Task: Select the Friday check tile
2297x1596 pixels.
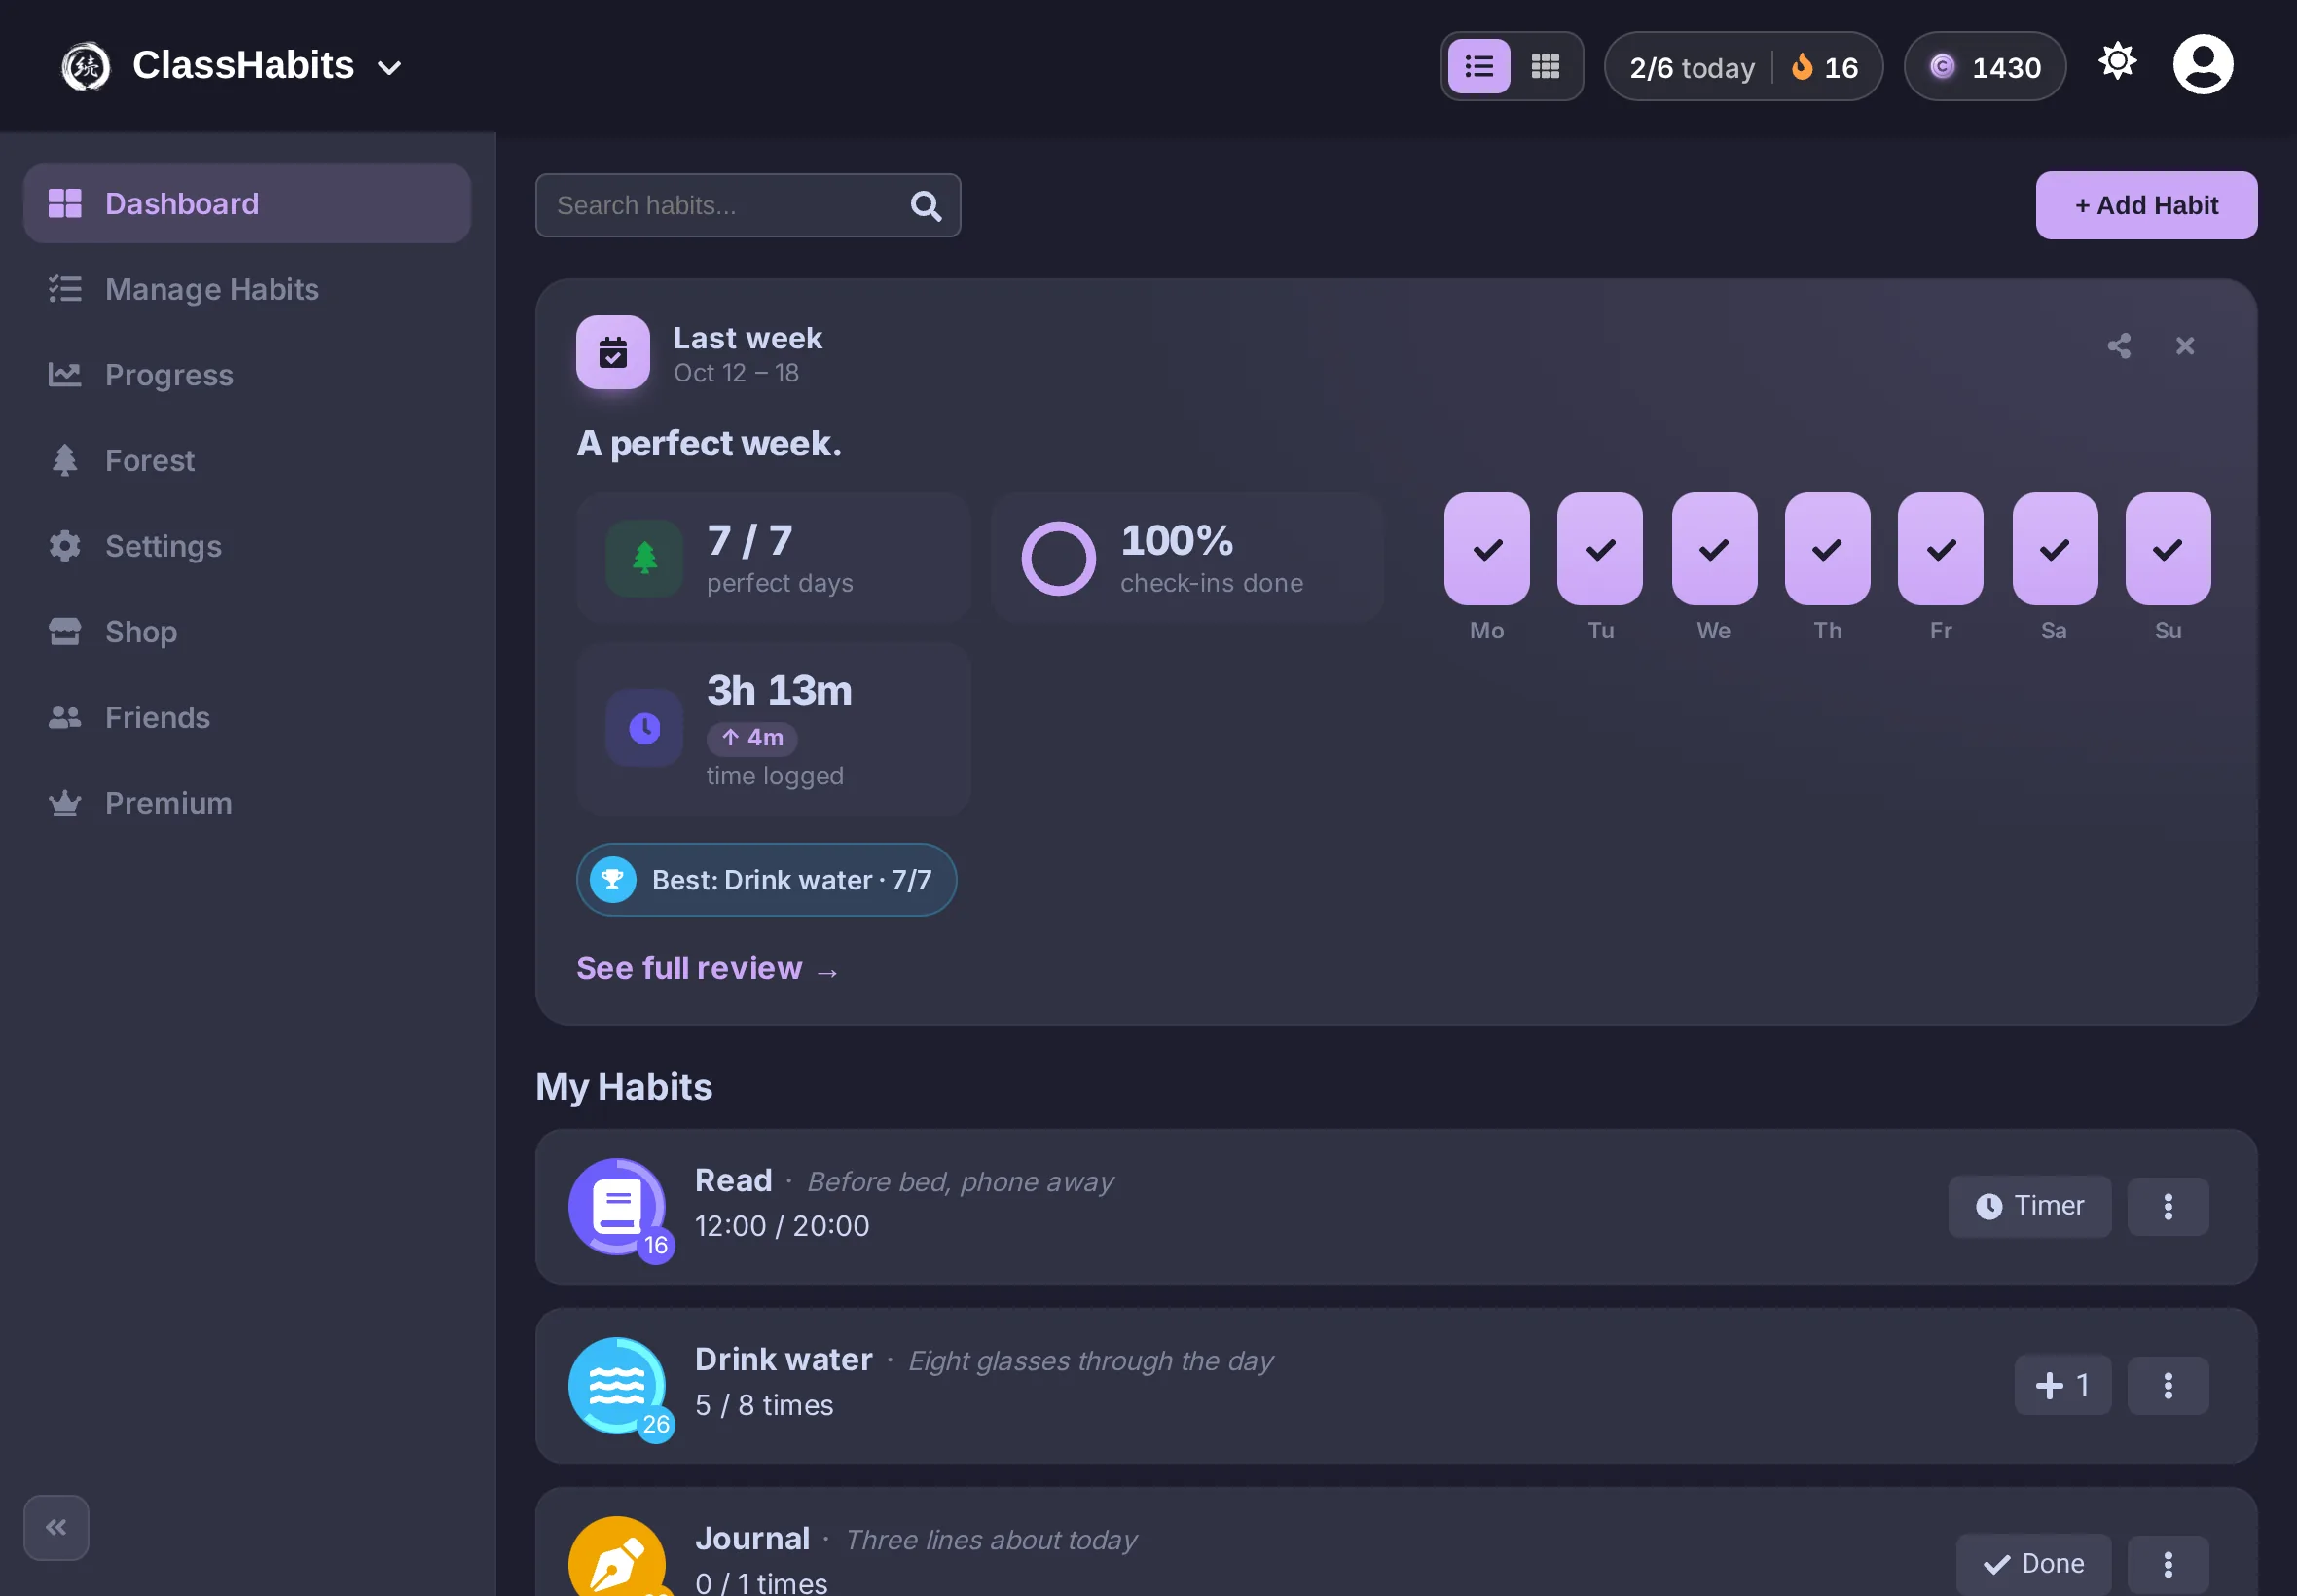Action: [x=1940, y=549]
